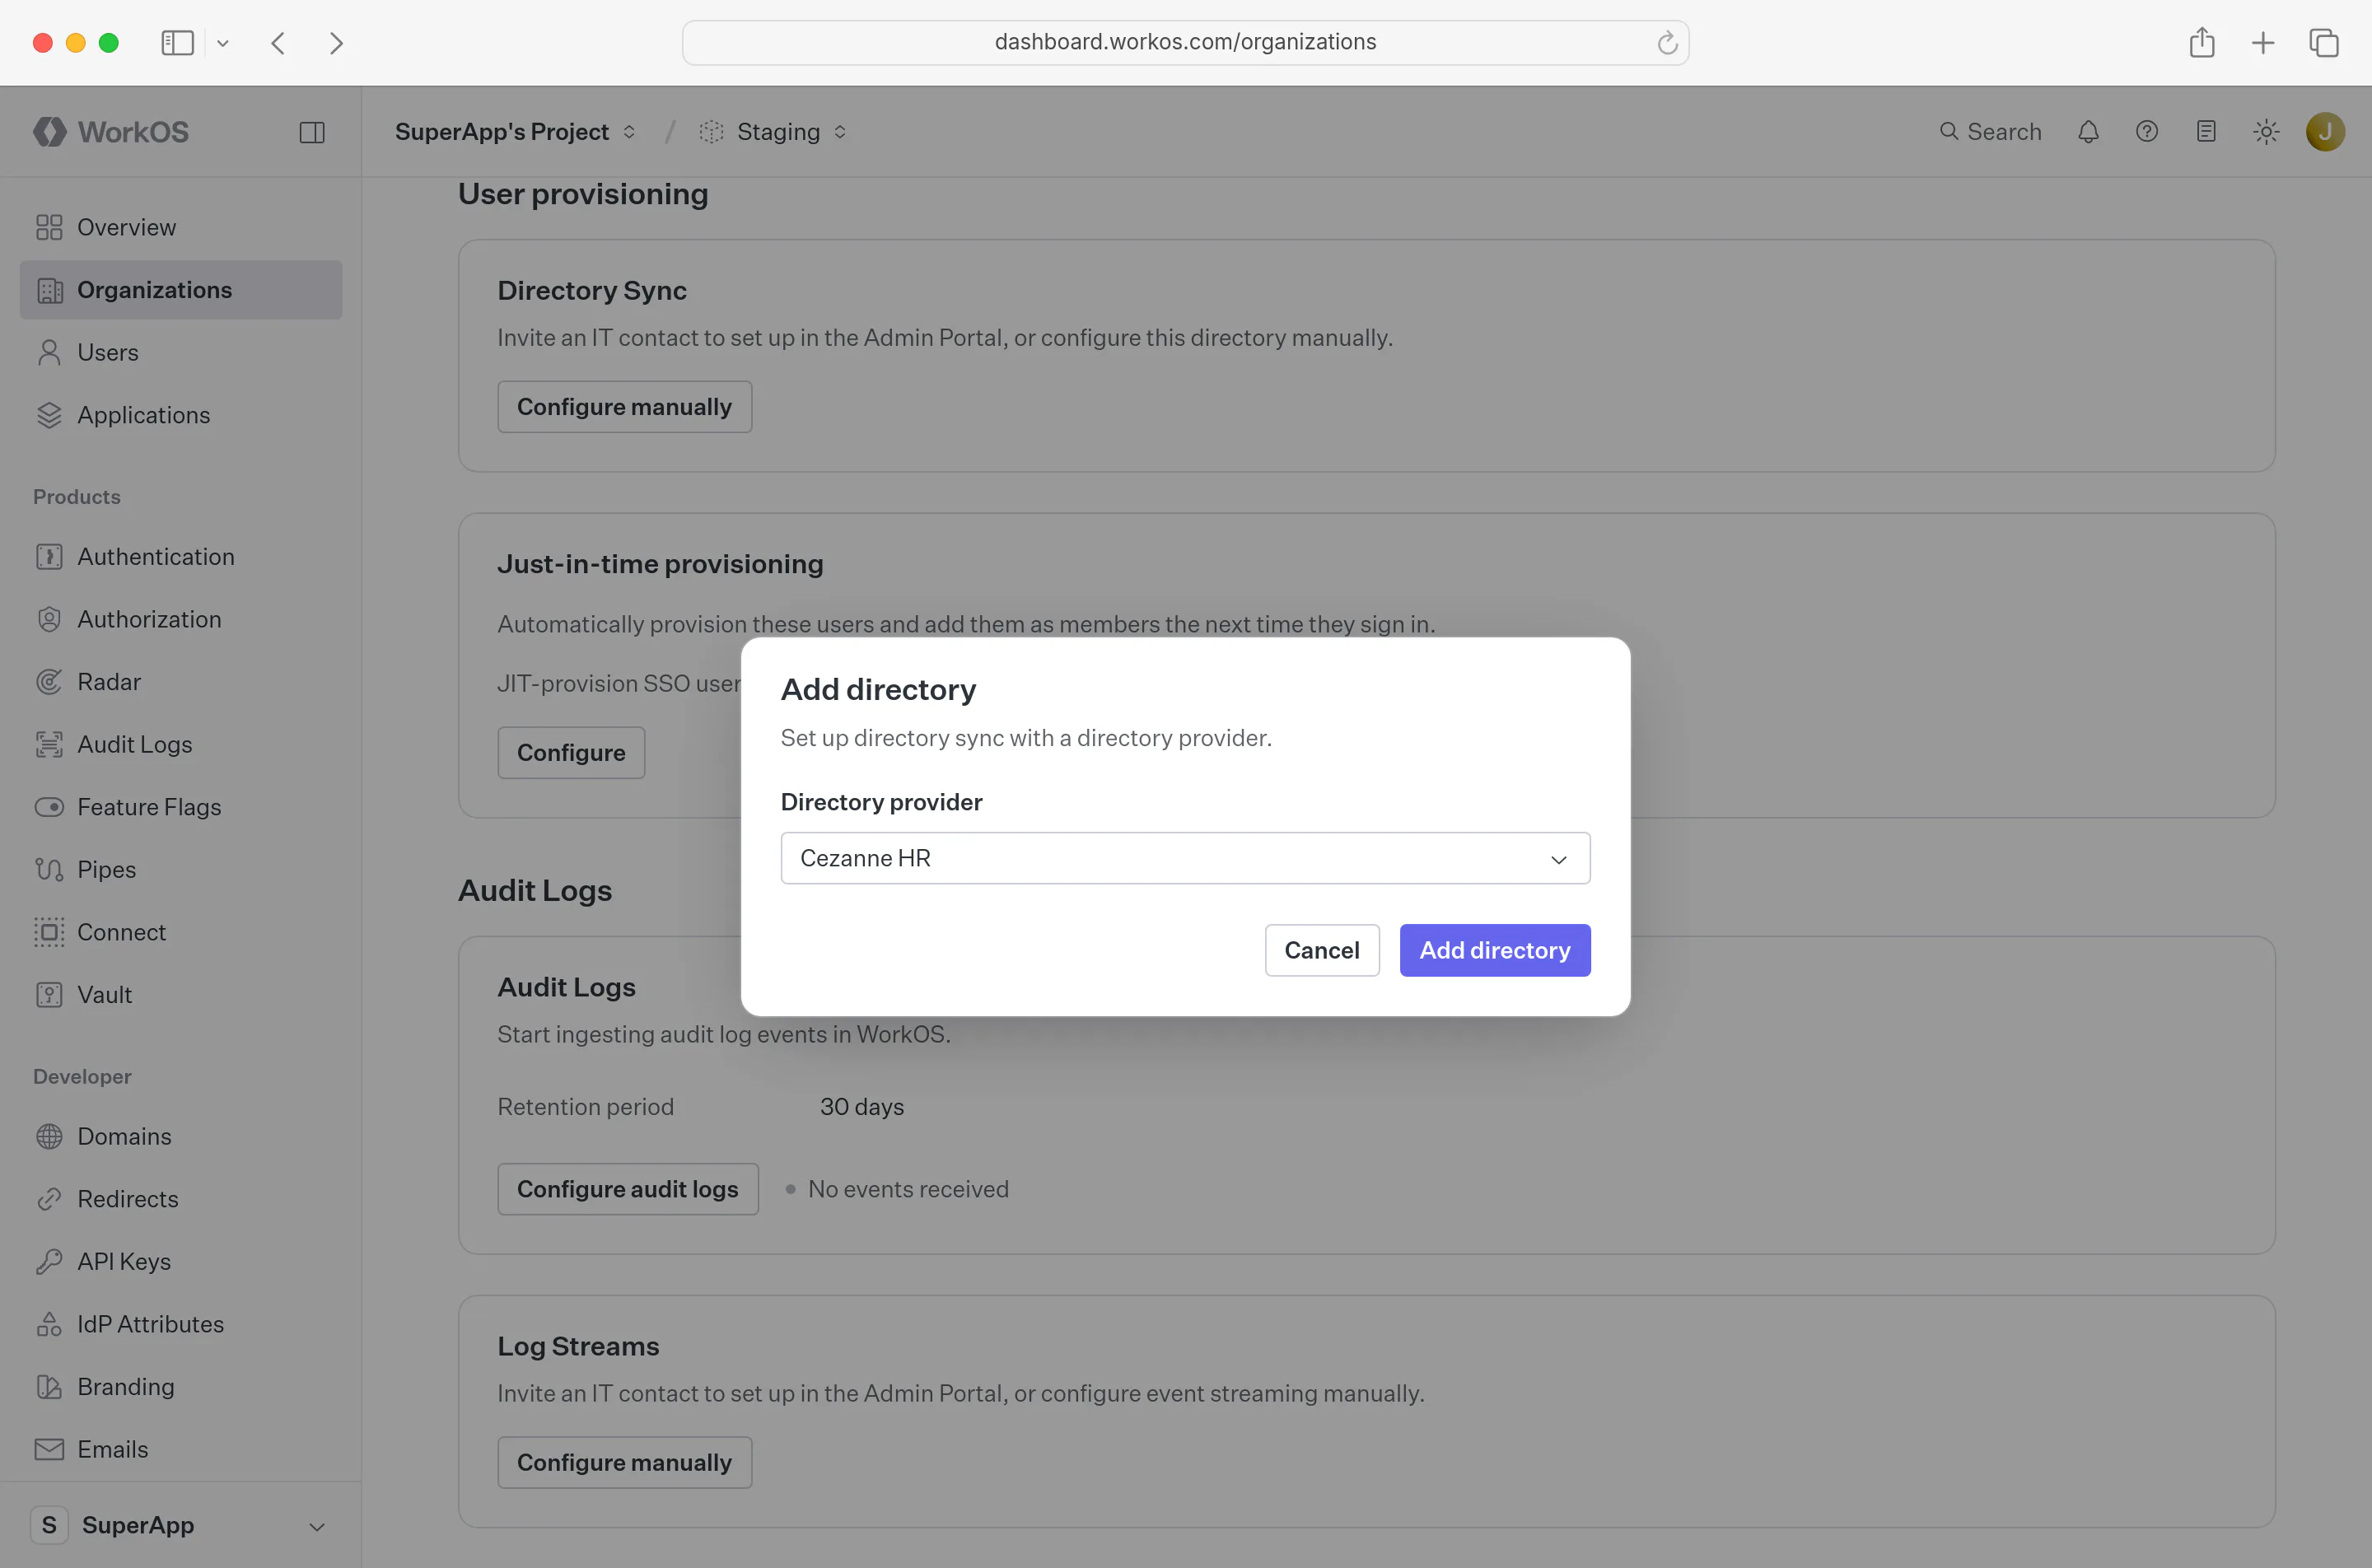Toggle the light theme sun icon

[2266, 132]
